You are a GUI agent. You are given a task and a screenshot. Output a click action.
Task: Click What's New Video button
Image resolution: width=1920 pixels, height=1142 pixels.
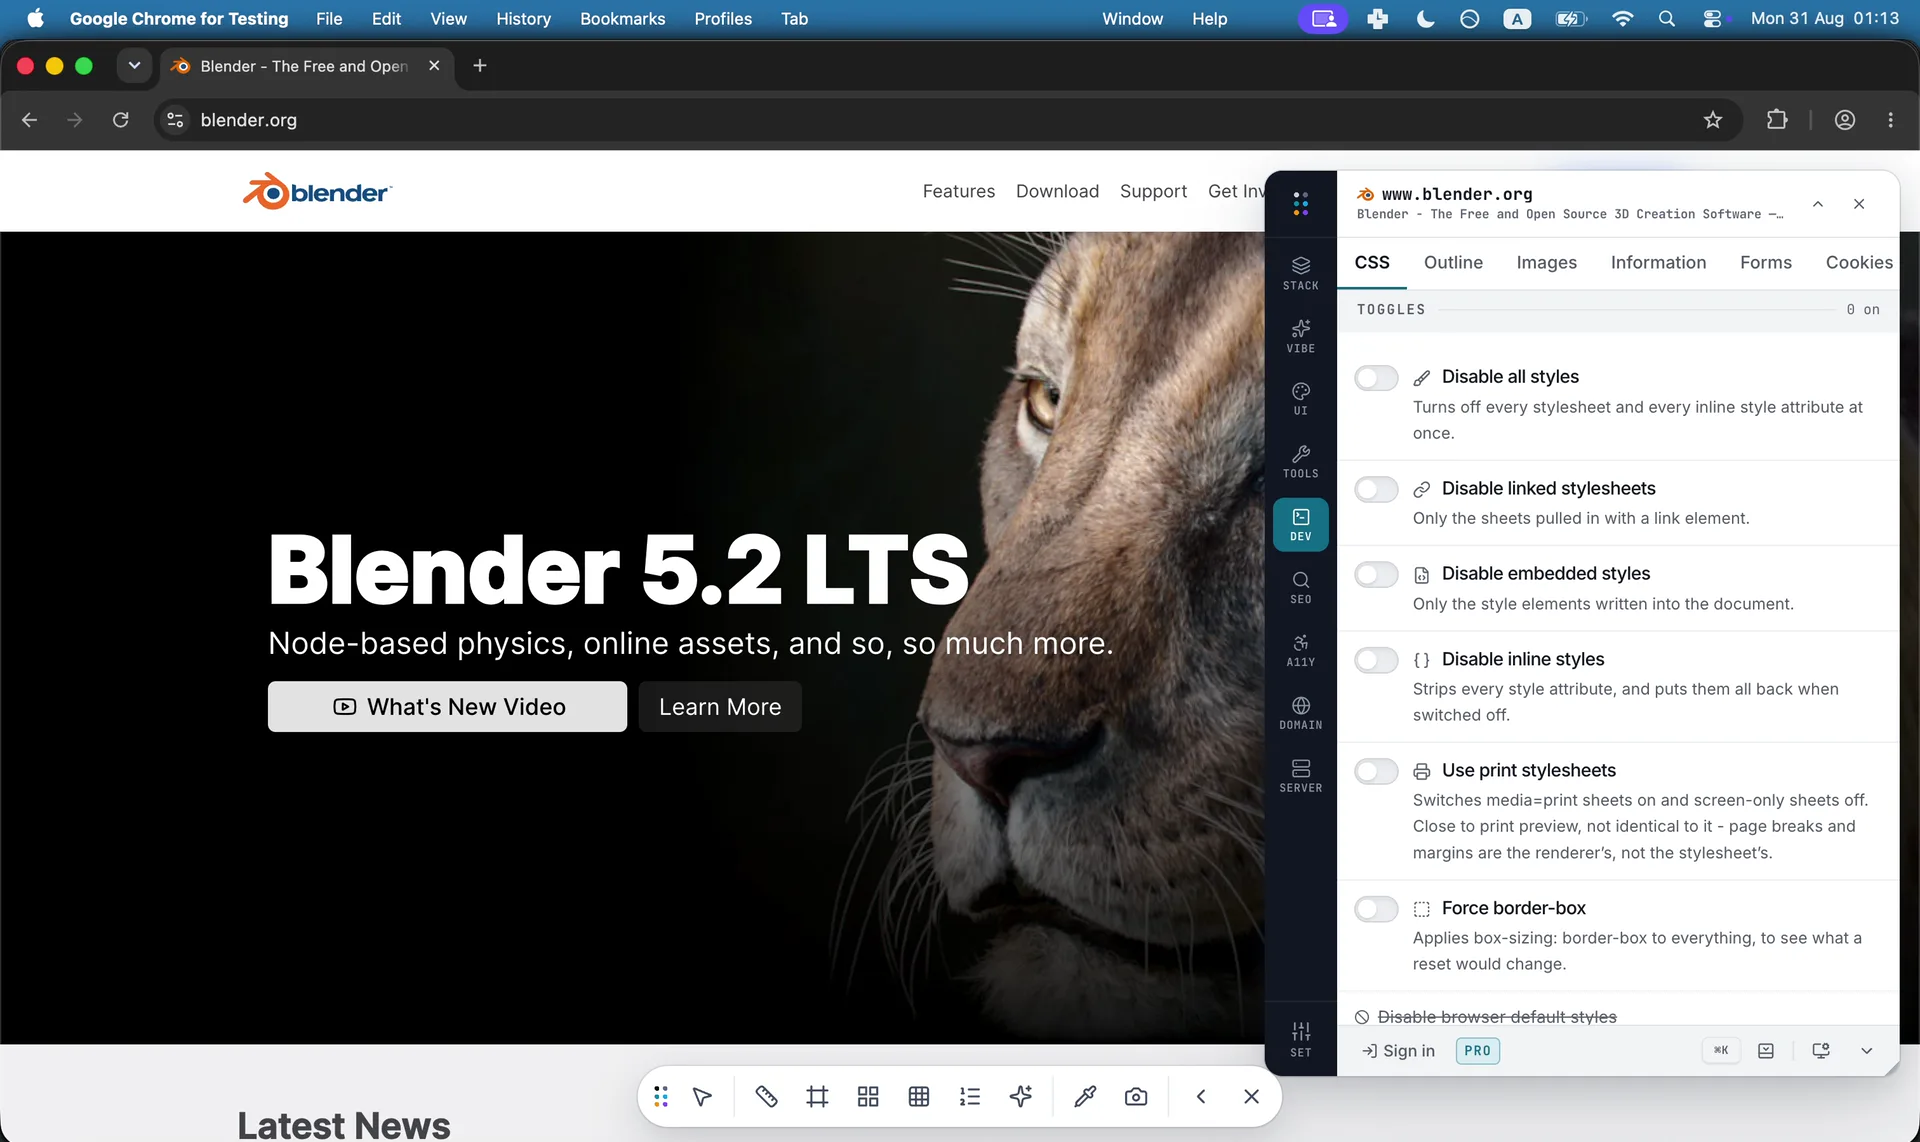pos(447,707)
